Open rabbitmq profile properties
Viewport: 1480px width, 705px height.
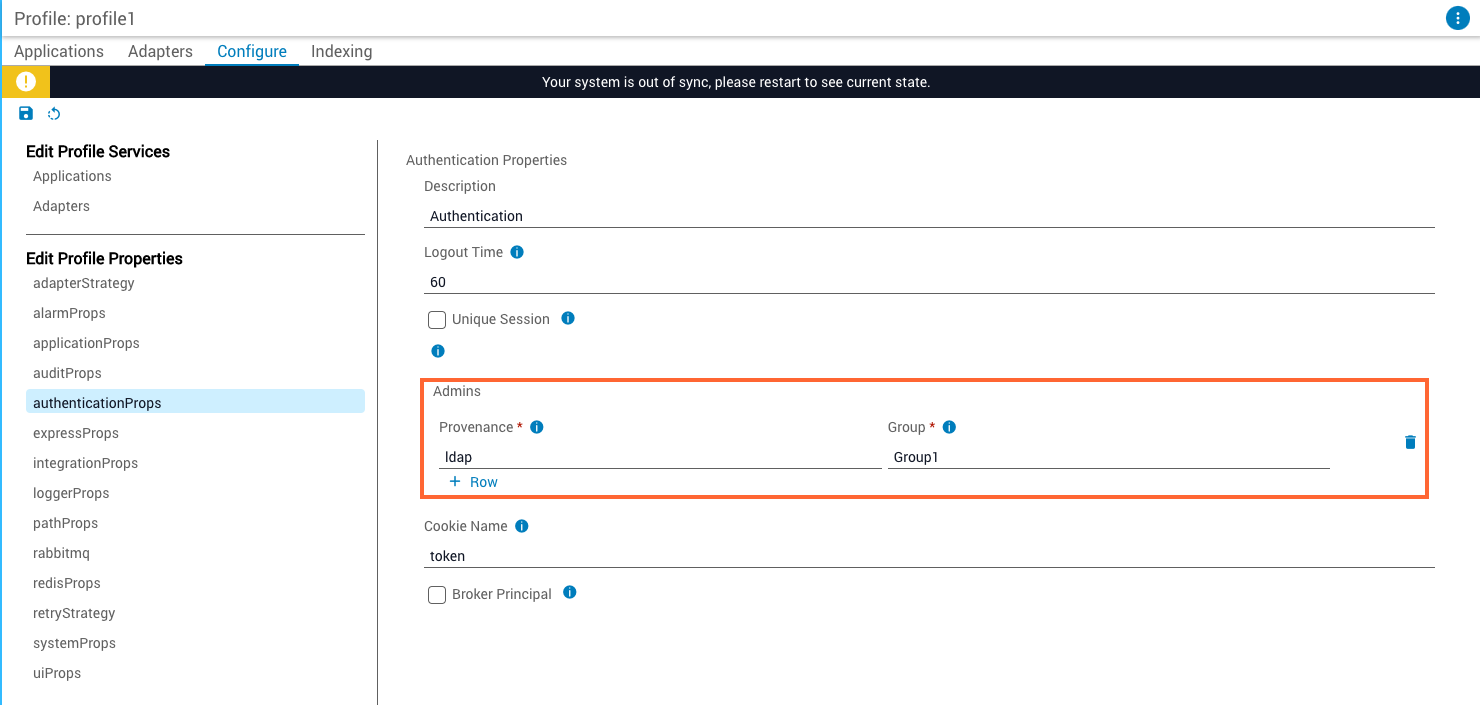point(61,553)
